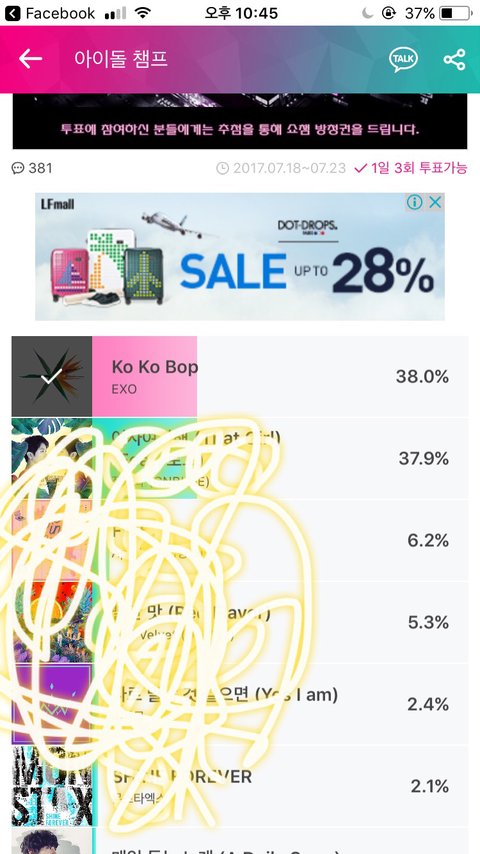
Task: Tap the back arrow in header
Action: tap(30, 59)
